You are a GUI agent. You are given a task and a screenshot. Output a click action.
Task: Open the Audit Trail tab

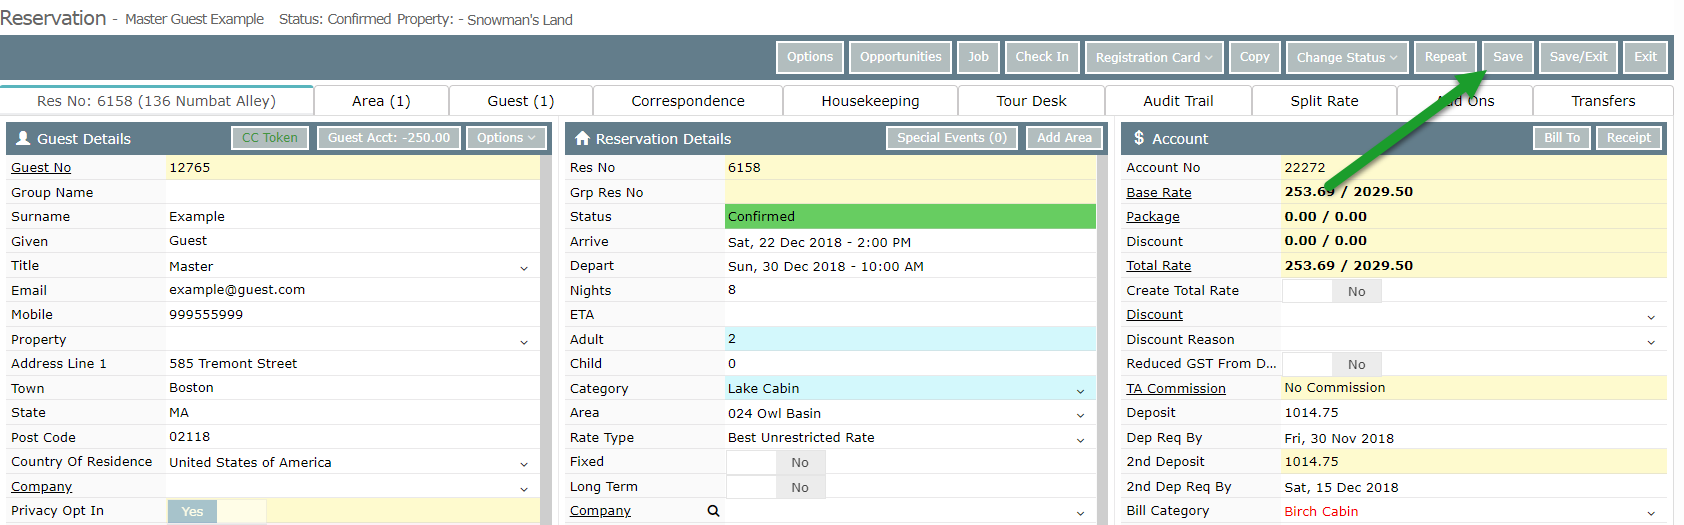click(1178, 101)
